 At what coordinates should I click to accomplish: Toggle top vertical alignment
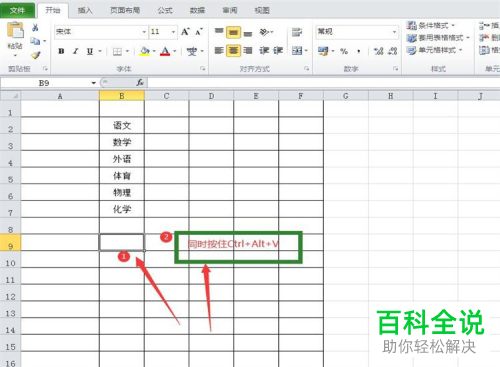pos(219,32)
